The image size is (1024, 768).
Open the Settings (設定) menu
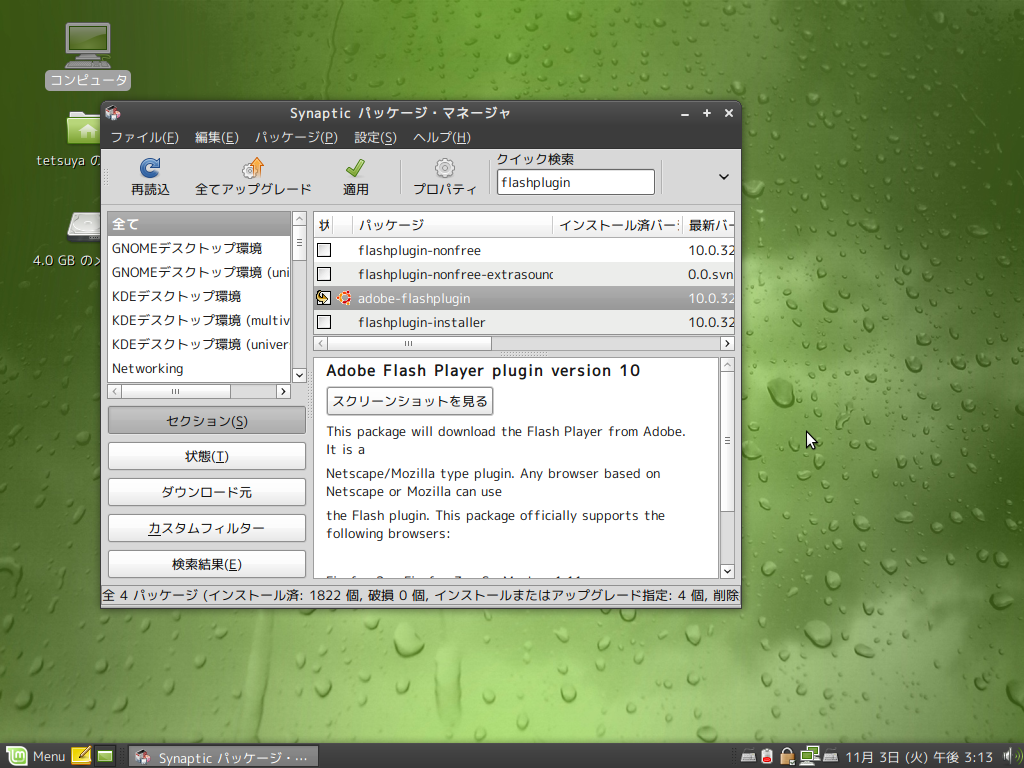(x=375, y=137)
